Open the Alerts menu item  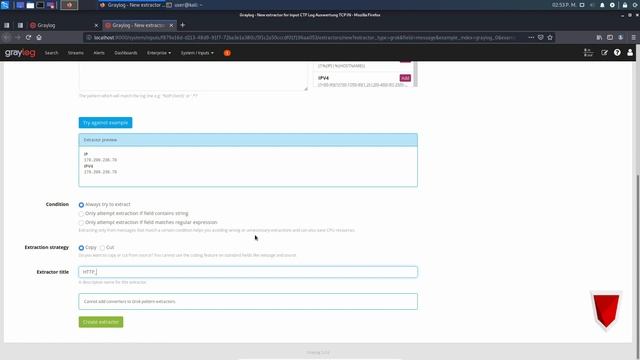99,53
